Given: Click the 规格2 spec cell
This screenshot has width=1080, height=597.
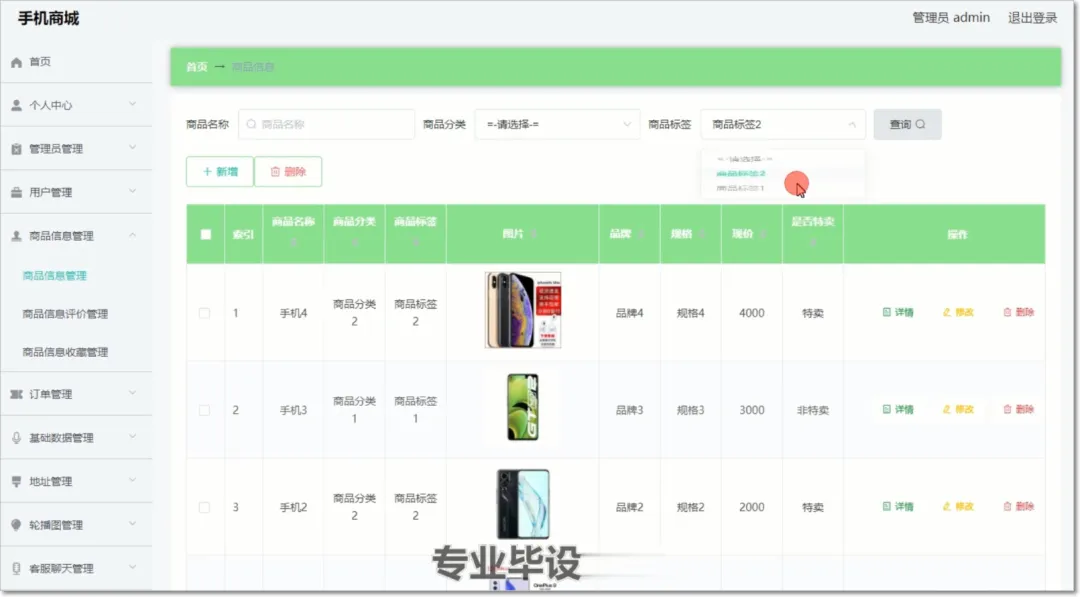Looking at the screenshot, I should tap(690, 507).
